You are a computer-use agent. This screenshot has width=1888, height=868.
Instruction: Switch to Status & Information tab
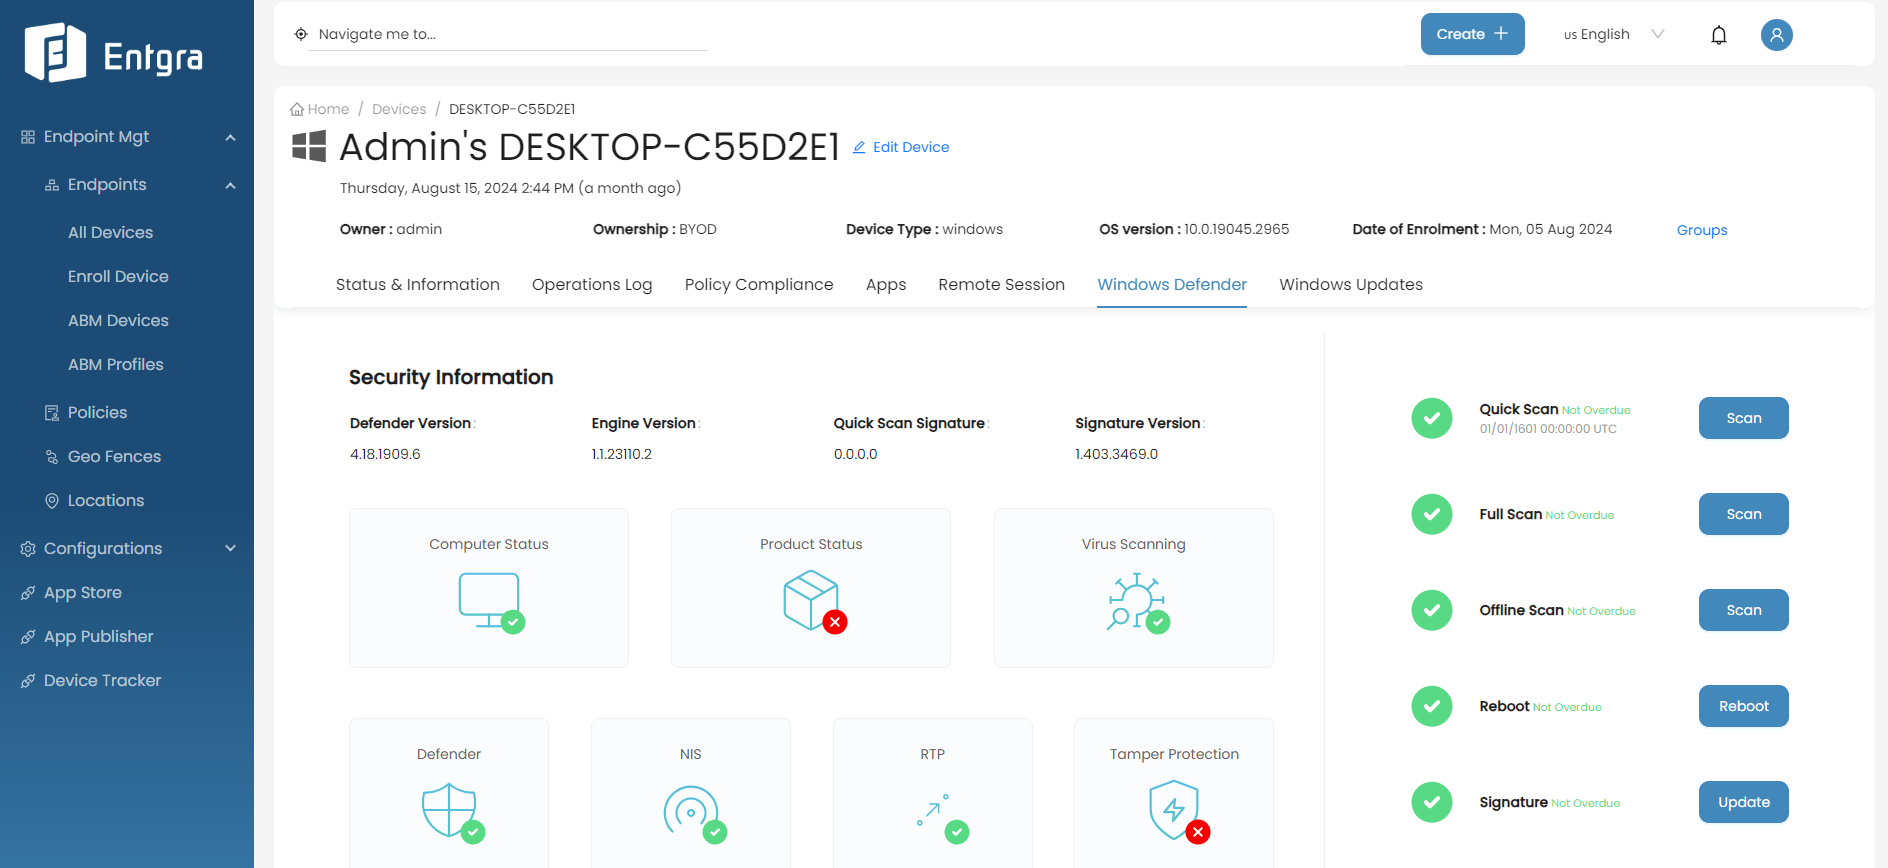click(x=418, y=284)
